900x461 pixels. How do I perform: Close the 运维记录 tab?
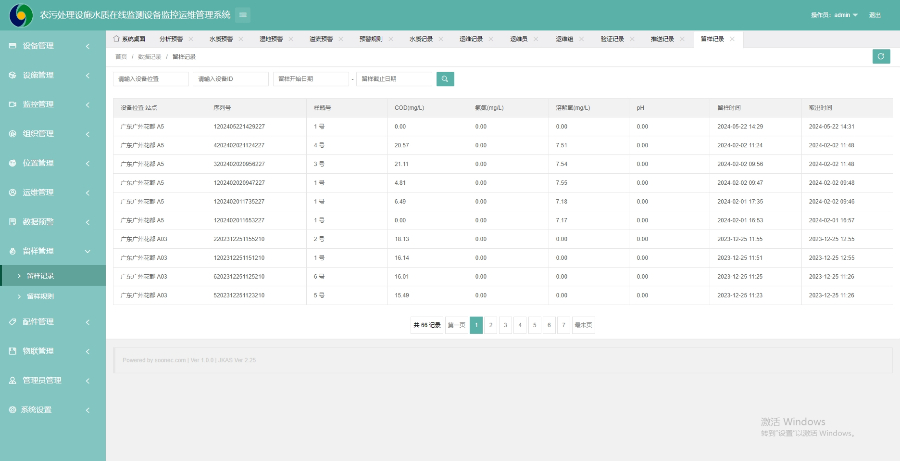coord(491,39)
